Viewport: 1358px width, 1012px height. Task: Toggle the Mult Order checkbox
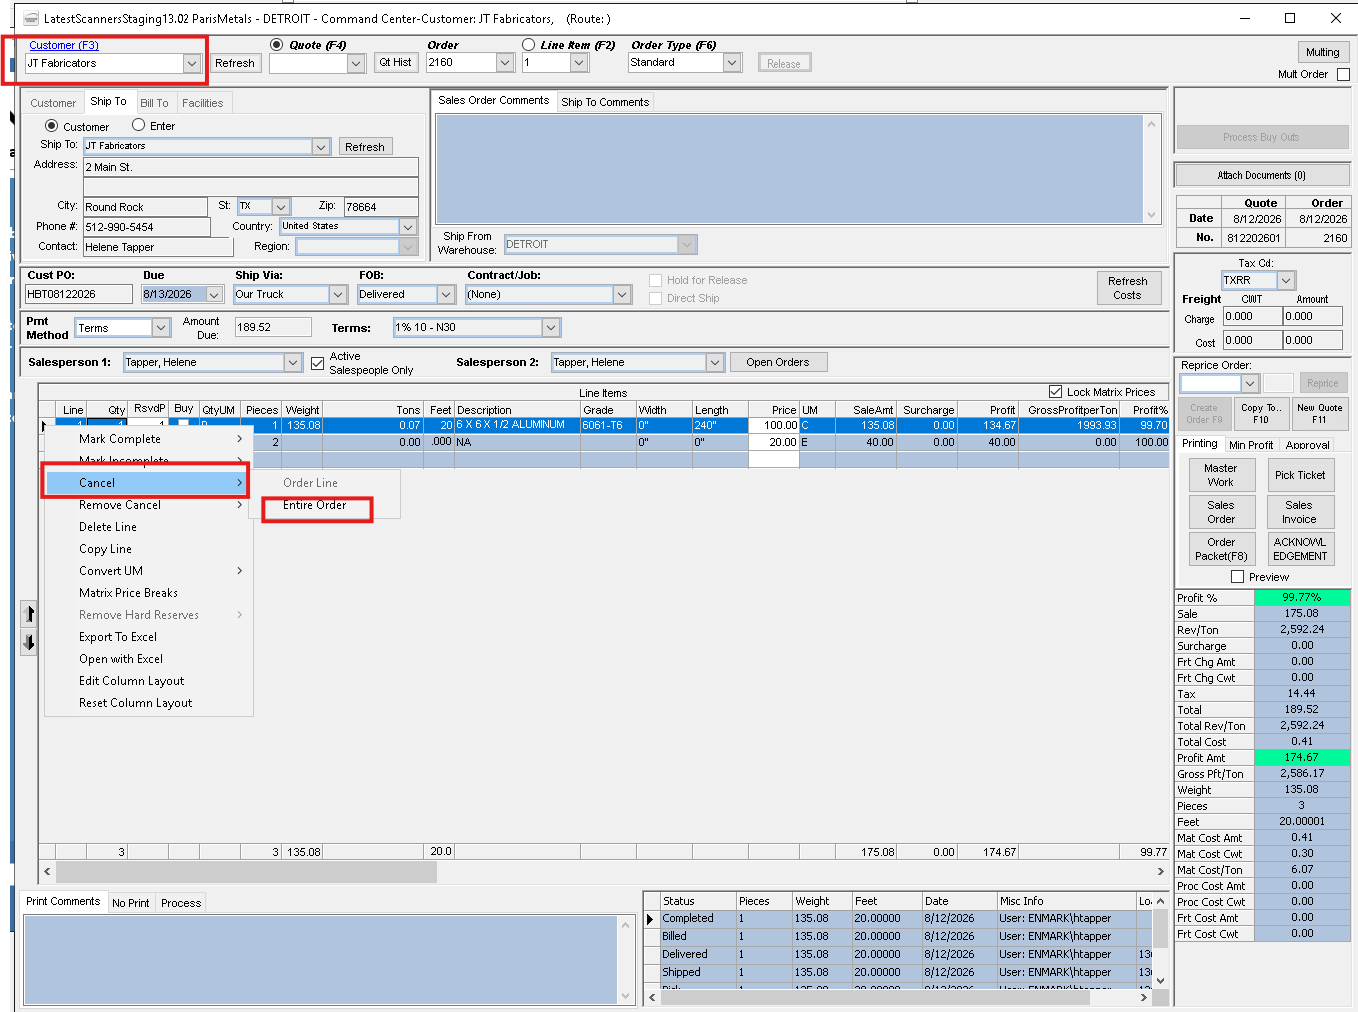point(1343,74)
